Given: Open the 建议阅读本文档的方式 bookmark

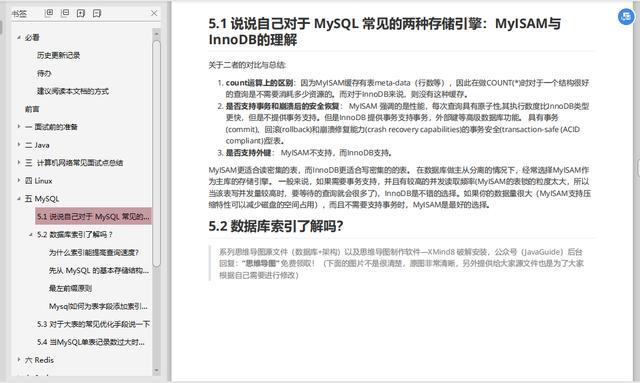Looking at the screenshot, I should pos(73,91).
